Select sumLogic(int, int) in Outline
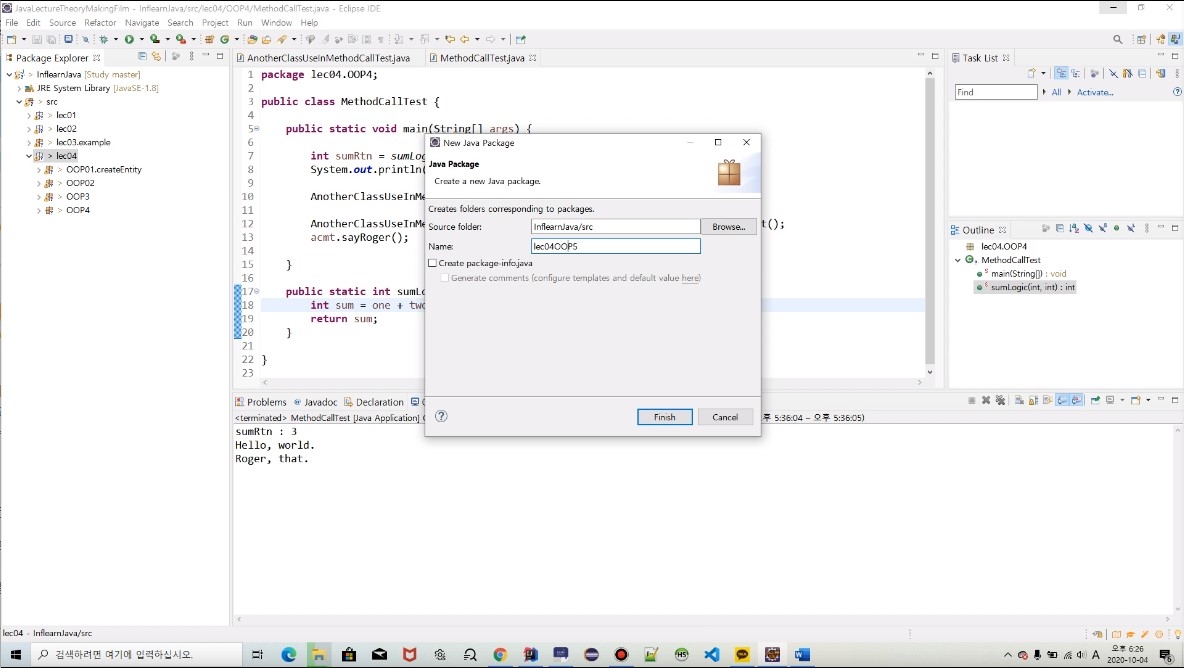The width and height of the screenshot is (1184, 668). tap(1032, 288)
